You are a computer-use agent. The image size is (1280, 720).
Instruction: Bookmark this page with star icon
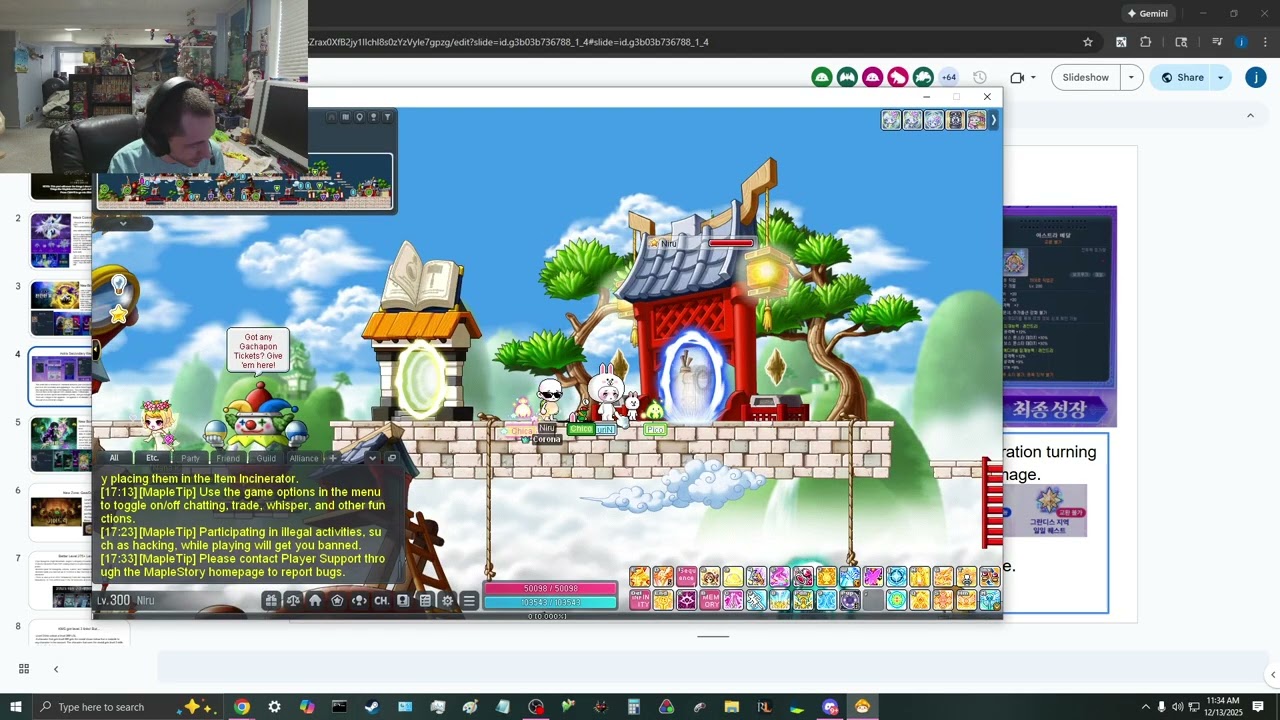coord(1088,42)
